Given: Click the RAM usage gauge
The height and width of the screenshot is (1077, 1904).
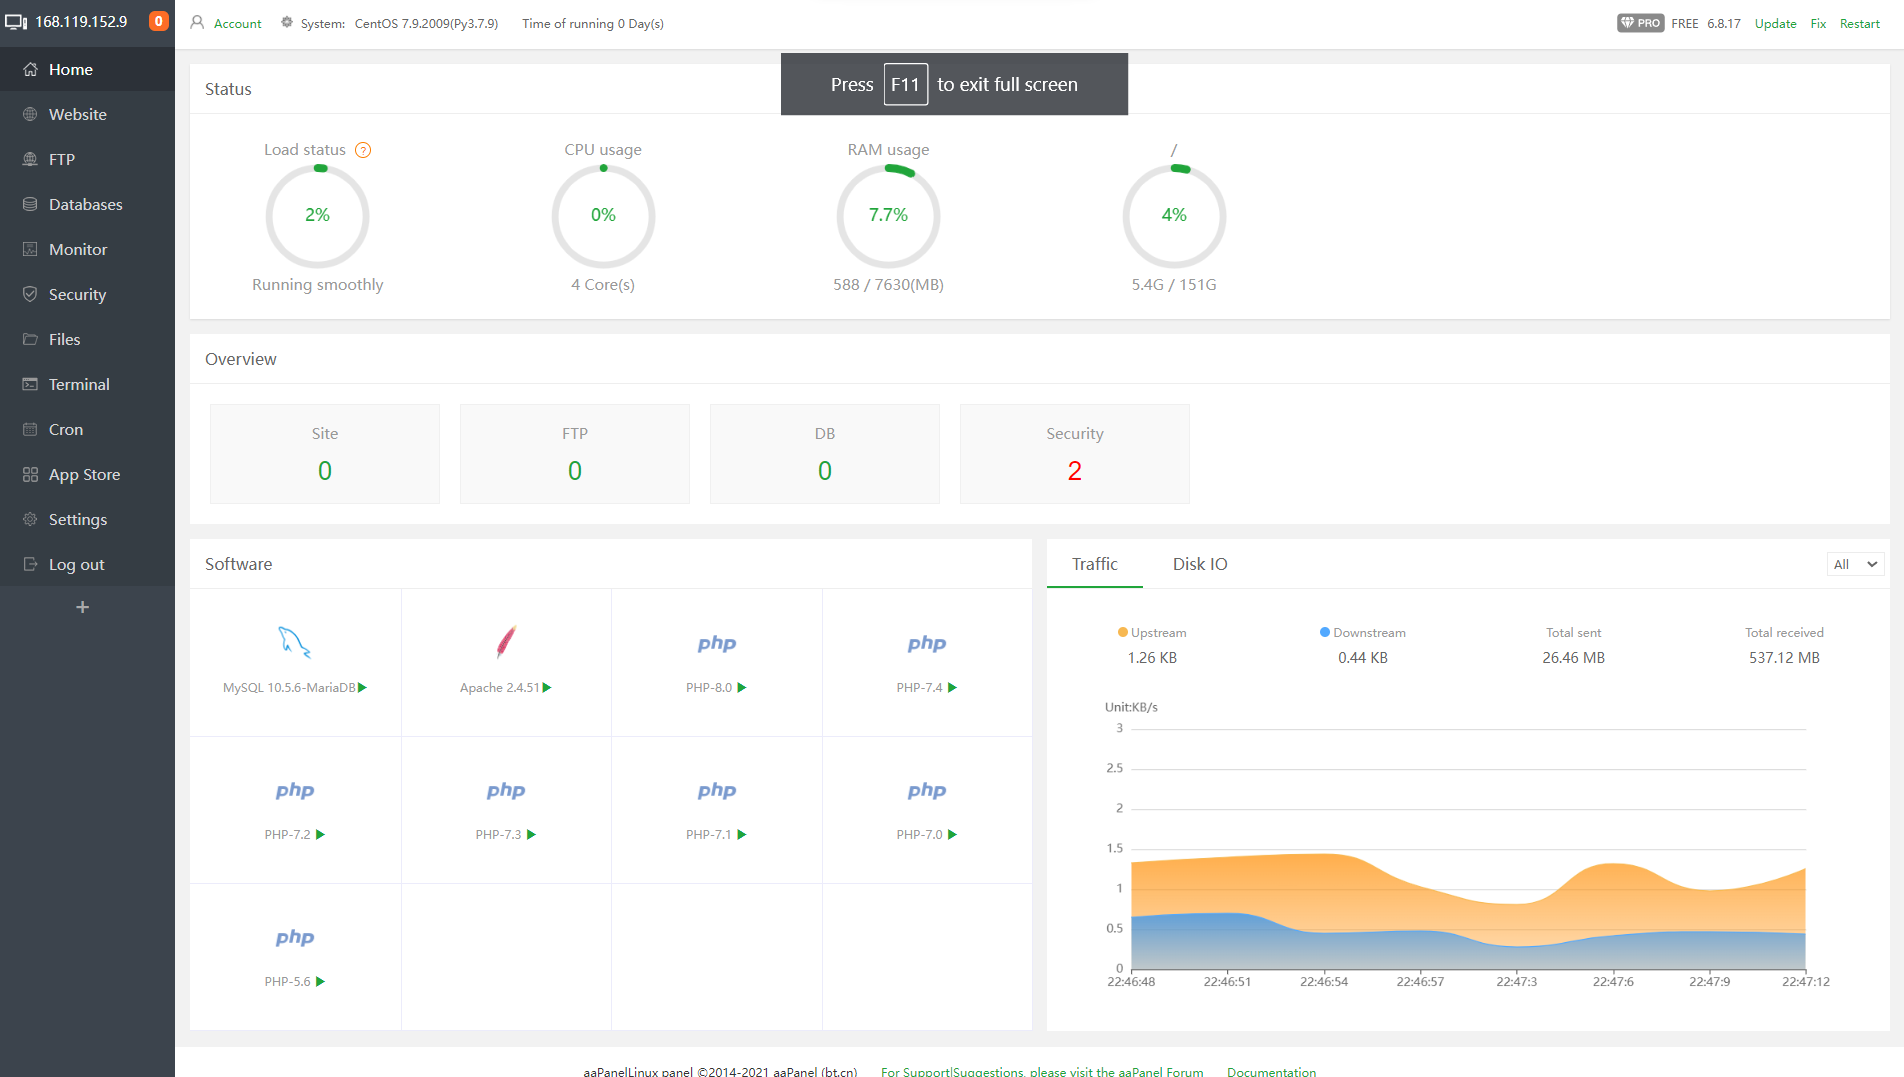Looking at the screenshot, I should click(x=888, y=216).
